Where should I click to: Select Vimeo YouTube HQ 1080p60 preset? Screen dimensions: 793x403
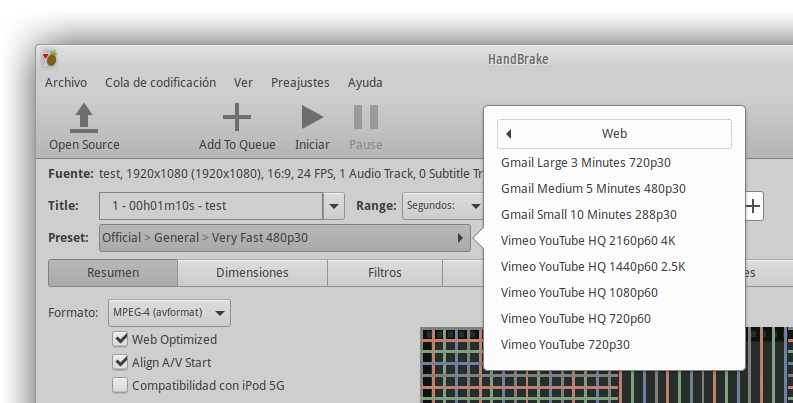click(579, 293)
